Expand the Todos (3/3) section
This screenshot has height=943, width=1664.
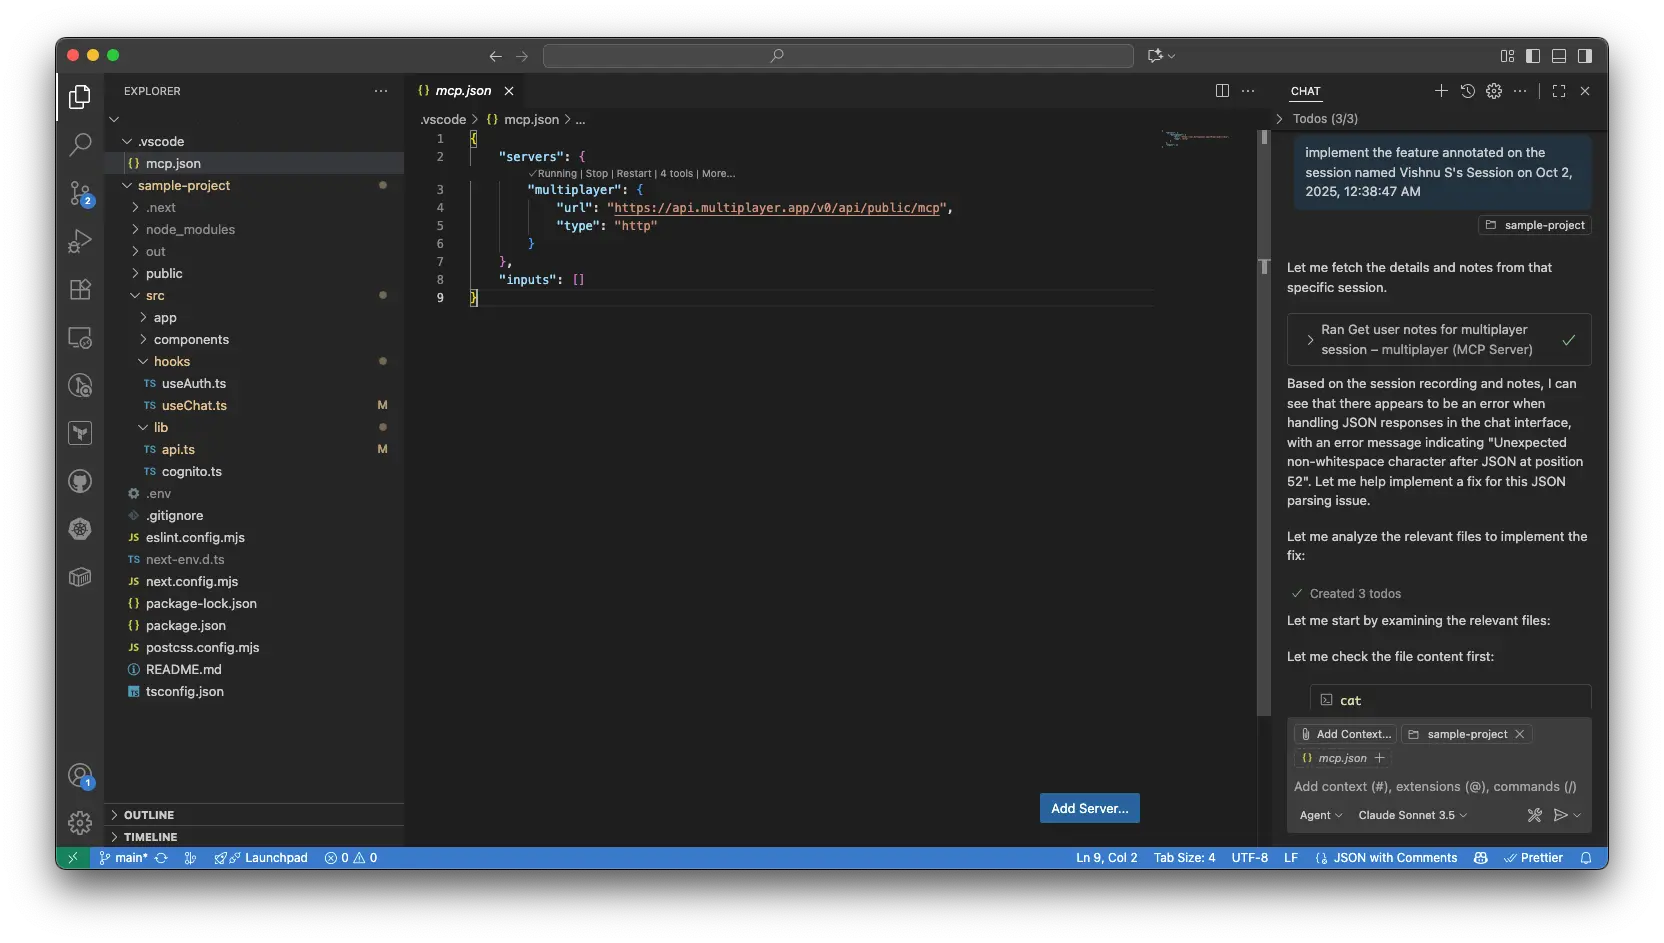tap(1281, 119)
